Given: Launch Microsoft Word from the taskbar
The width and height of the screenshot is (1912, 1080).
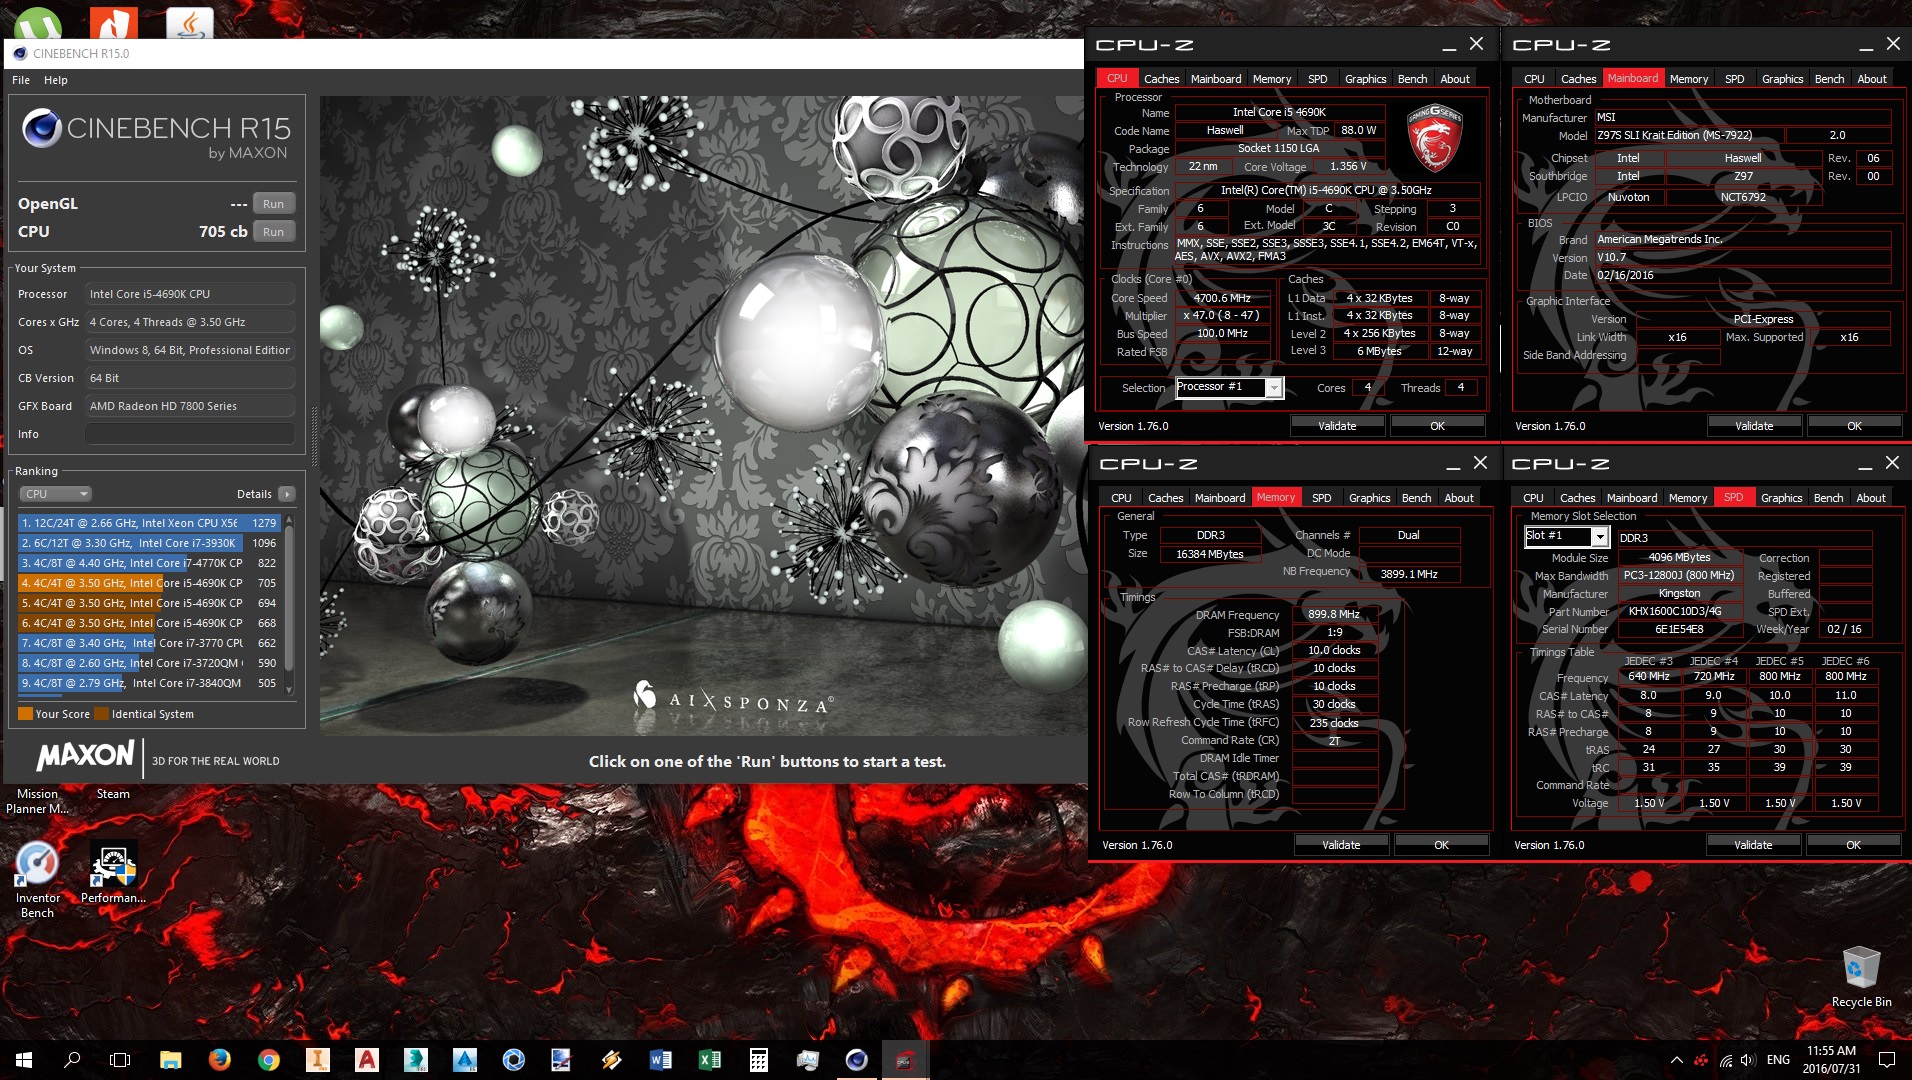Looking at the screenshot, I should (661, 1060).
